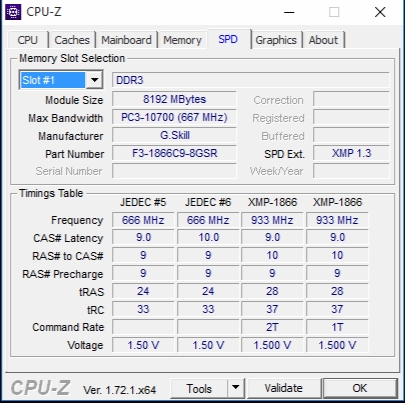Click the SPD Ext. XMP 1.3 field
The image size is (405, 403).
tap(351, 153)
